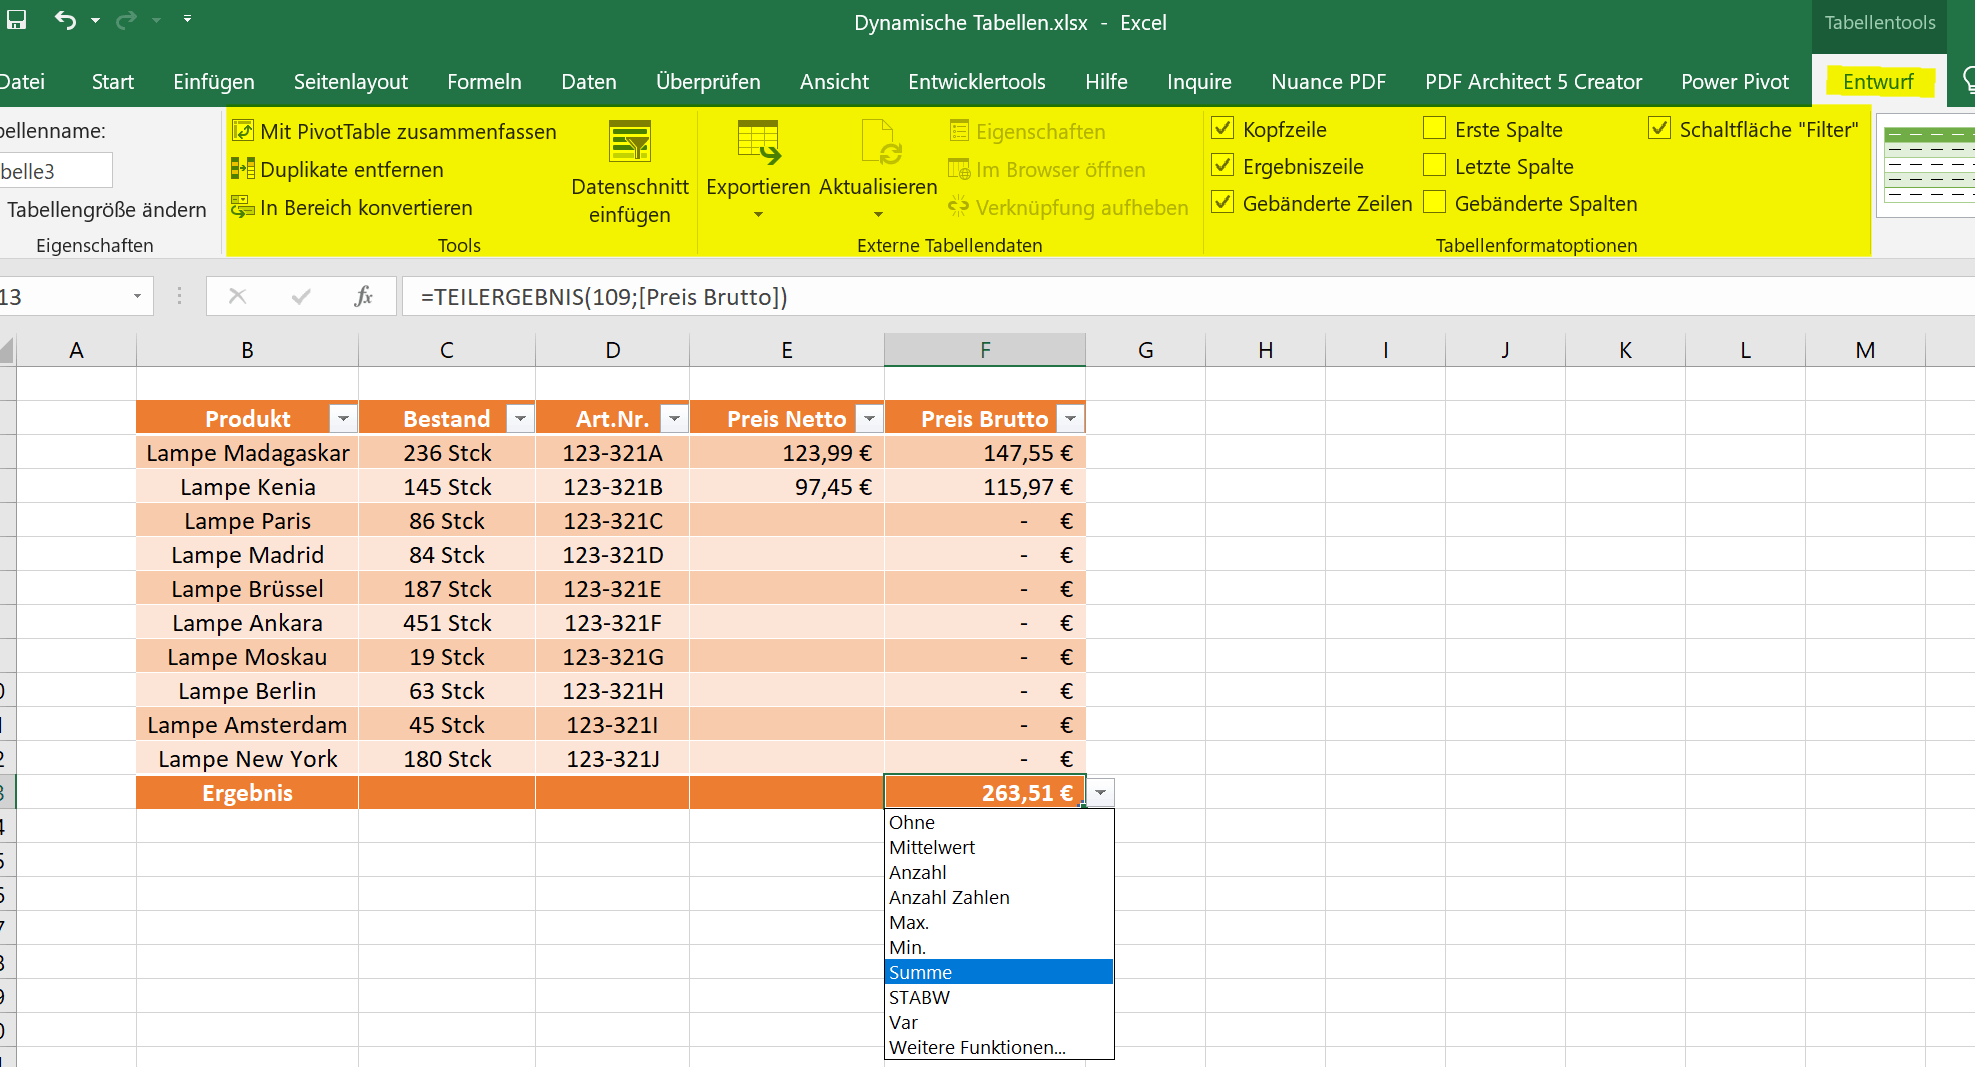
Task: Click the Datenschnitt einfügen icon
Action: point(630,141)
